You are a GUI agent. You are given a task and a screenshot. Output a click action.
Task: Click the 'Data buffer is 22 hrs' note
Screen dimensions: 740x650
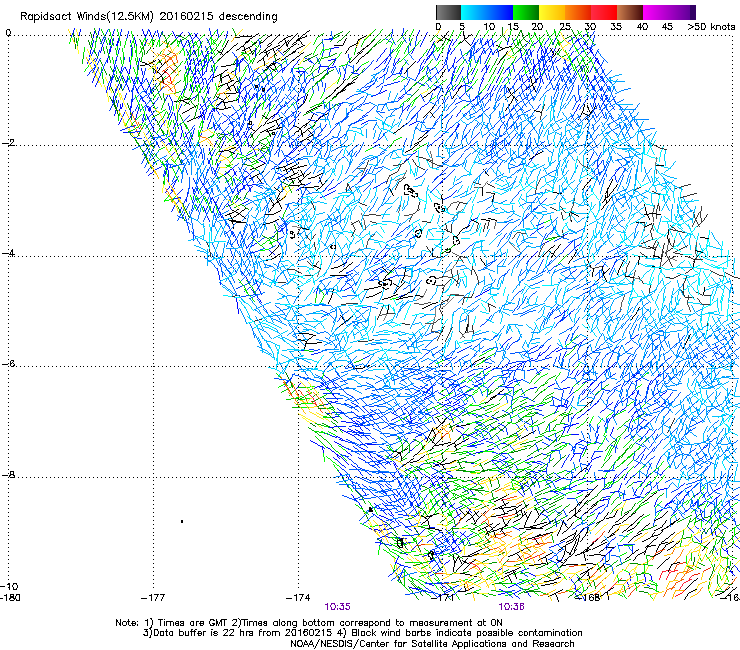click(x=362, y=633)
